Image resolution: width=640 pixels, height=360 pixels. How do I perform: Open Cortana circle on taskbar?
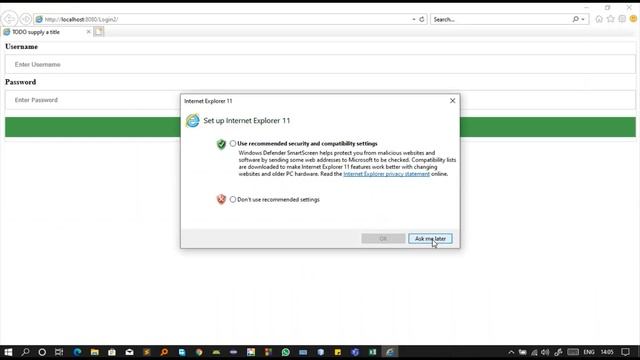(x=42, y=352)
